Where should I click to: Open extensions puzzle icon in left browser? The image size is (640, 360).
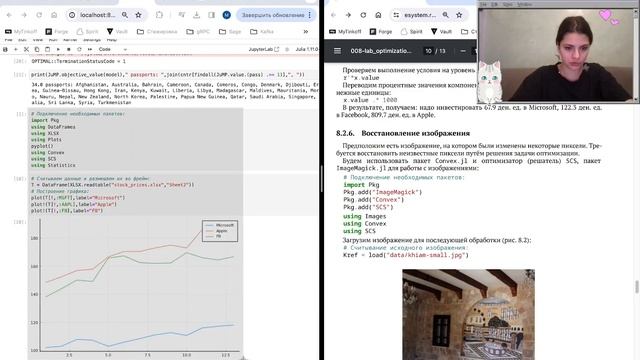[159, 15]
